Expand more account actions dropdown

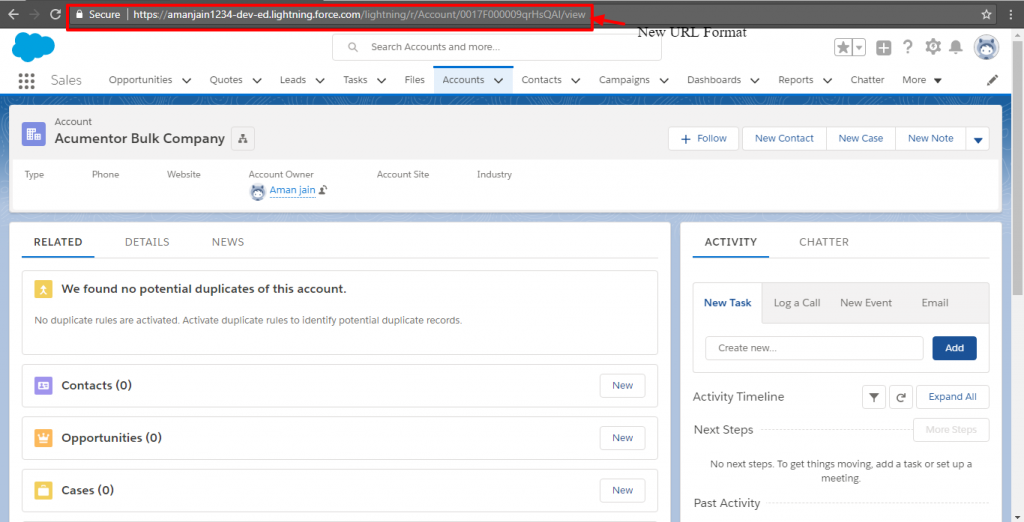point(978,139)
